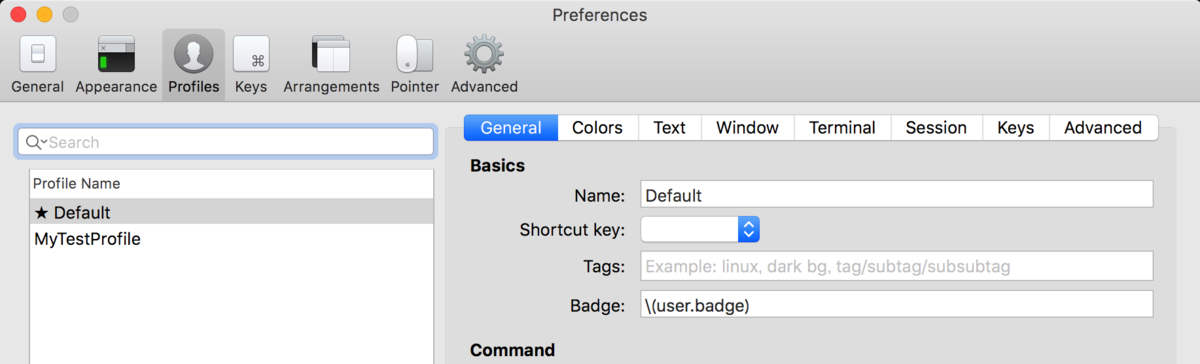
Task: Switch to the Session tab
Action: coord(936,128)
